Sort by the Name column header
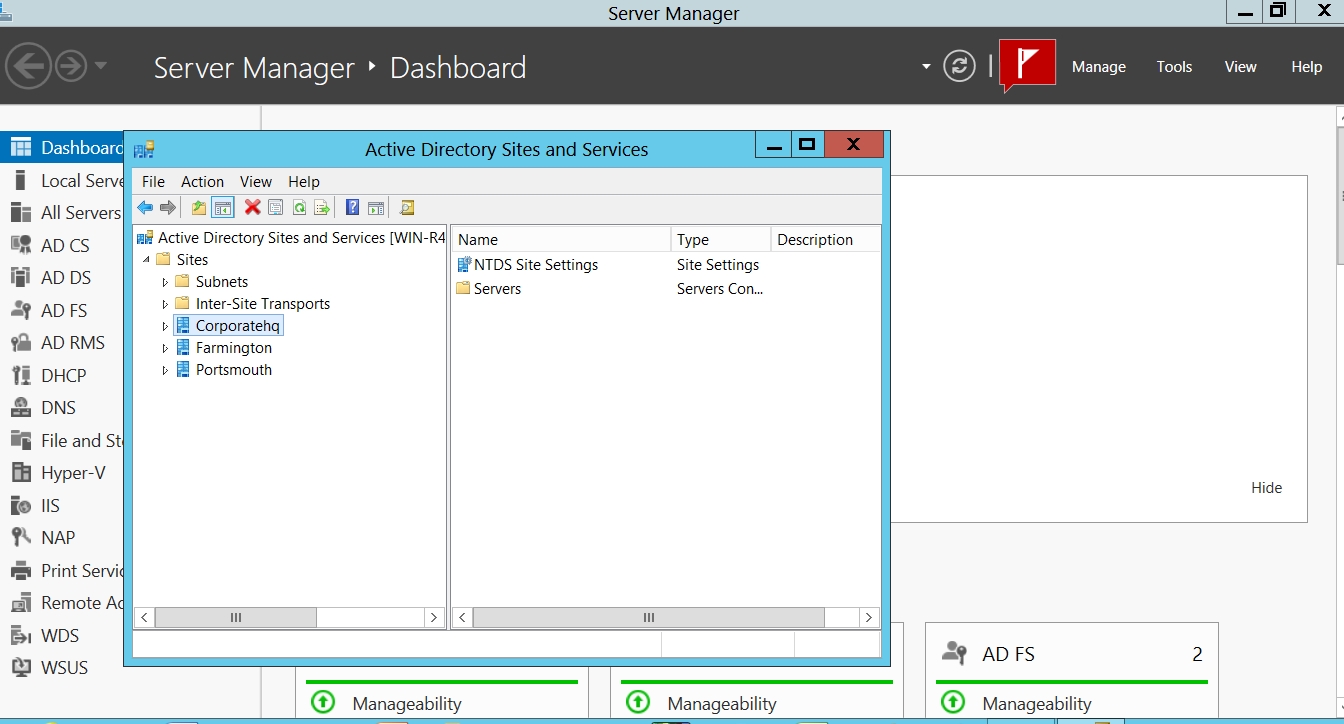The width and height of the screenshot is (1344, 724). tap(562, 240)
